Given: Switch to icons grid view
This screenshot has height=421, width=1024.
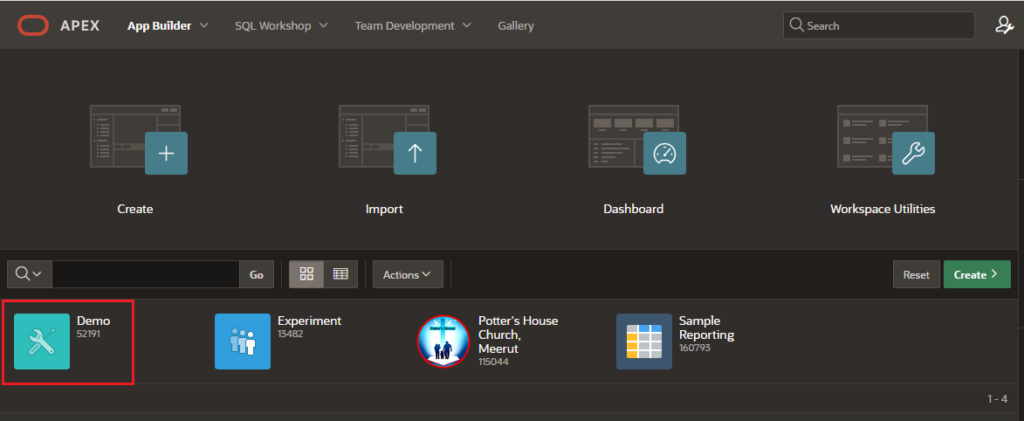Looking at the screenshot, I should (307, 274).
